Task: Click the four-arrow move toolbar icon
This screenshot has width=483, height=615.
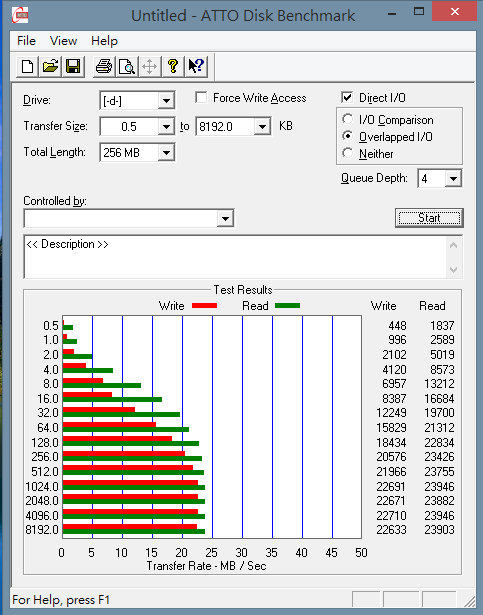Action: [x=149, y=66]
